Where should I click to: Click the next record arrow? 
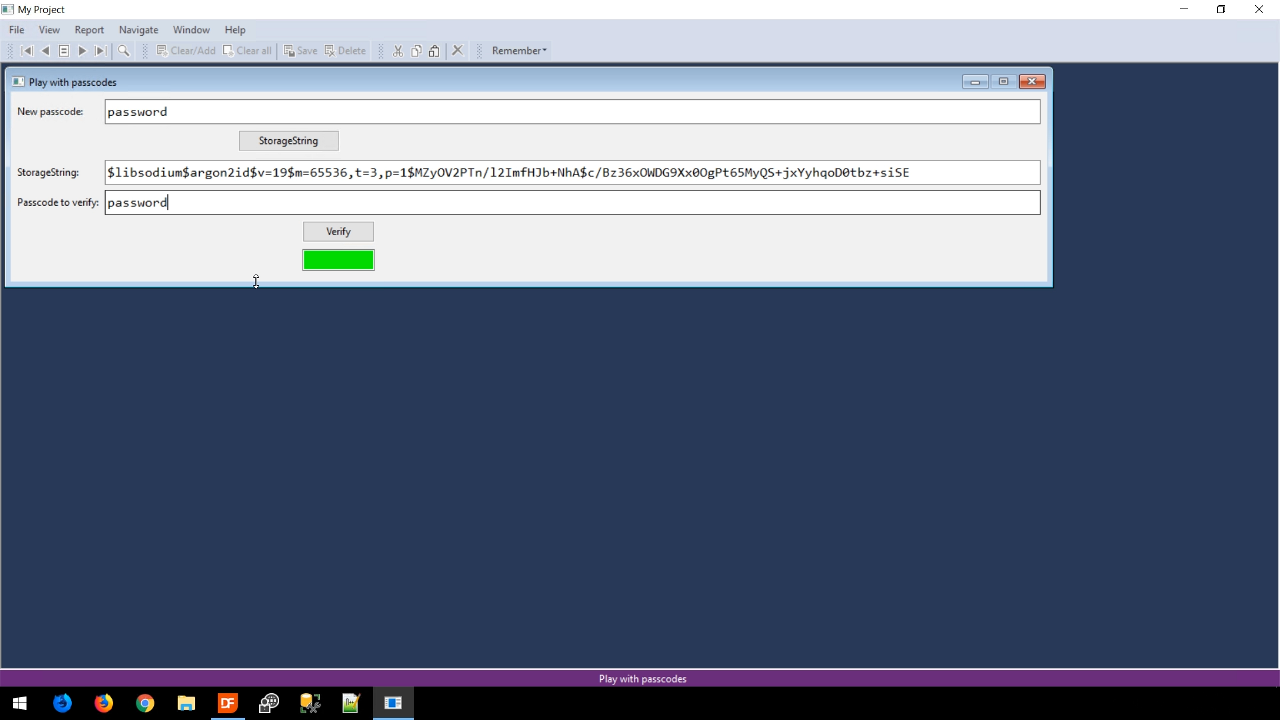click(82, 51)
